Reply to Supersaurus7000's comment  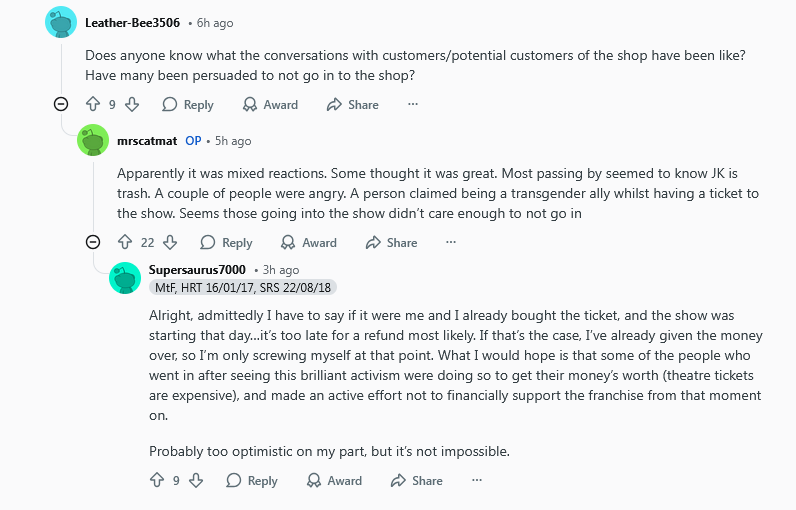coord(252,481)
